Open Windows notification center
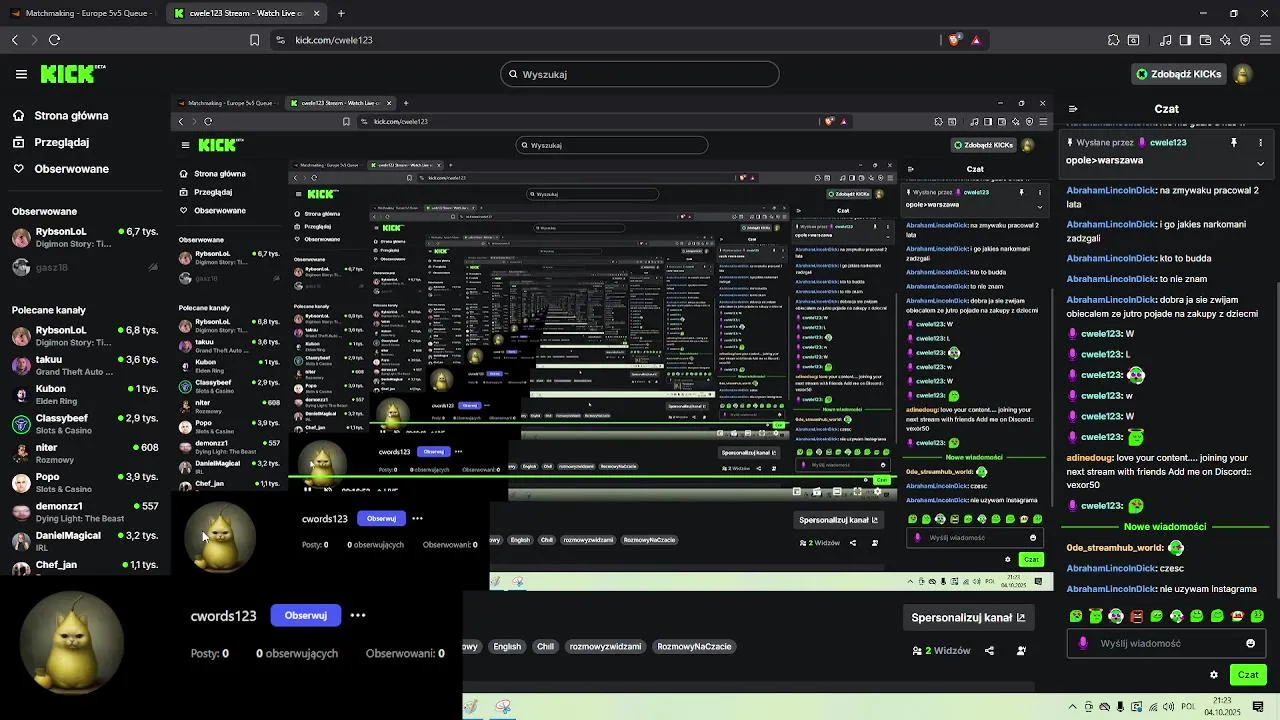1280x720 pixels. 1258,707
